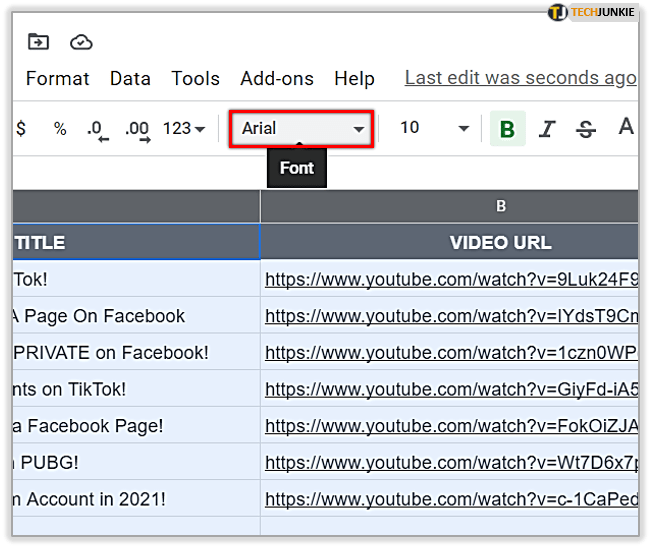651x548 pixels.
Task: Open the text color tool
Action: pyautogui.click(x=626, y=127)
